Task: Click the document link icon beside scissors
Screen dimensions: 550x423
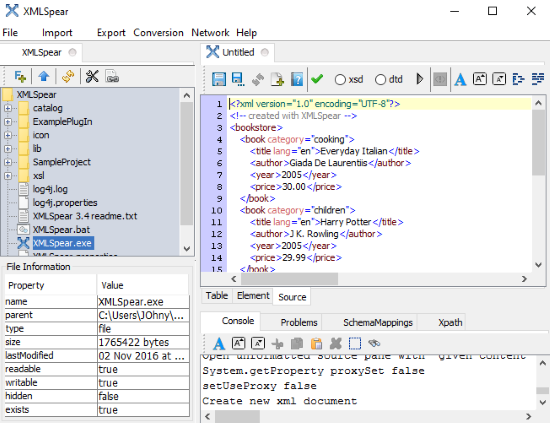Action: [112, 76]
